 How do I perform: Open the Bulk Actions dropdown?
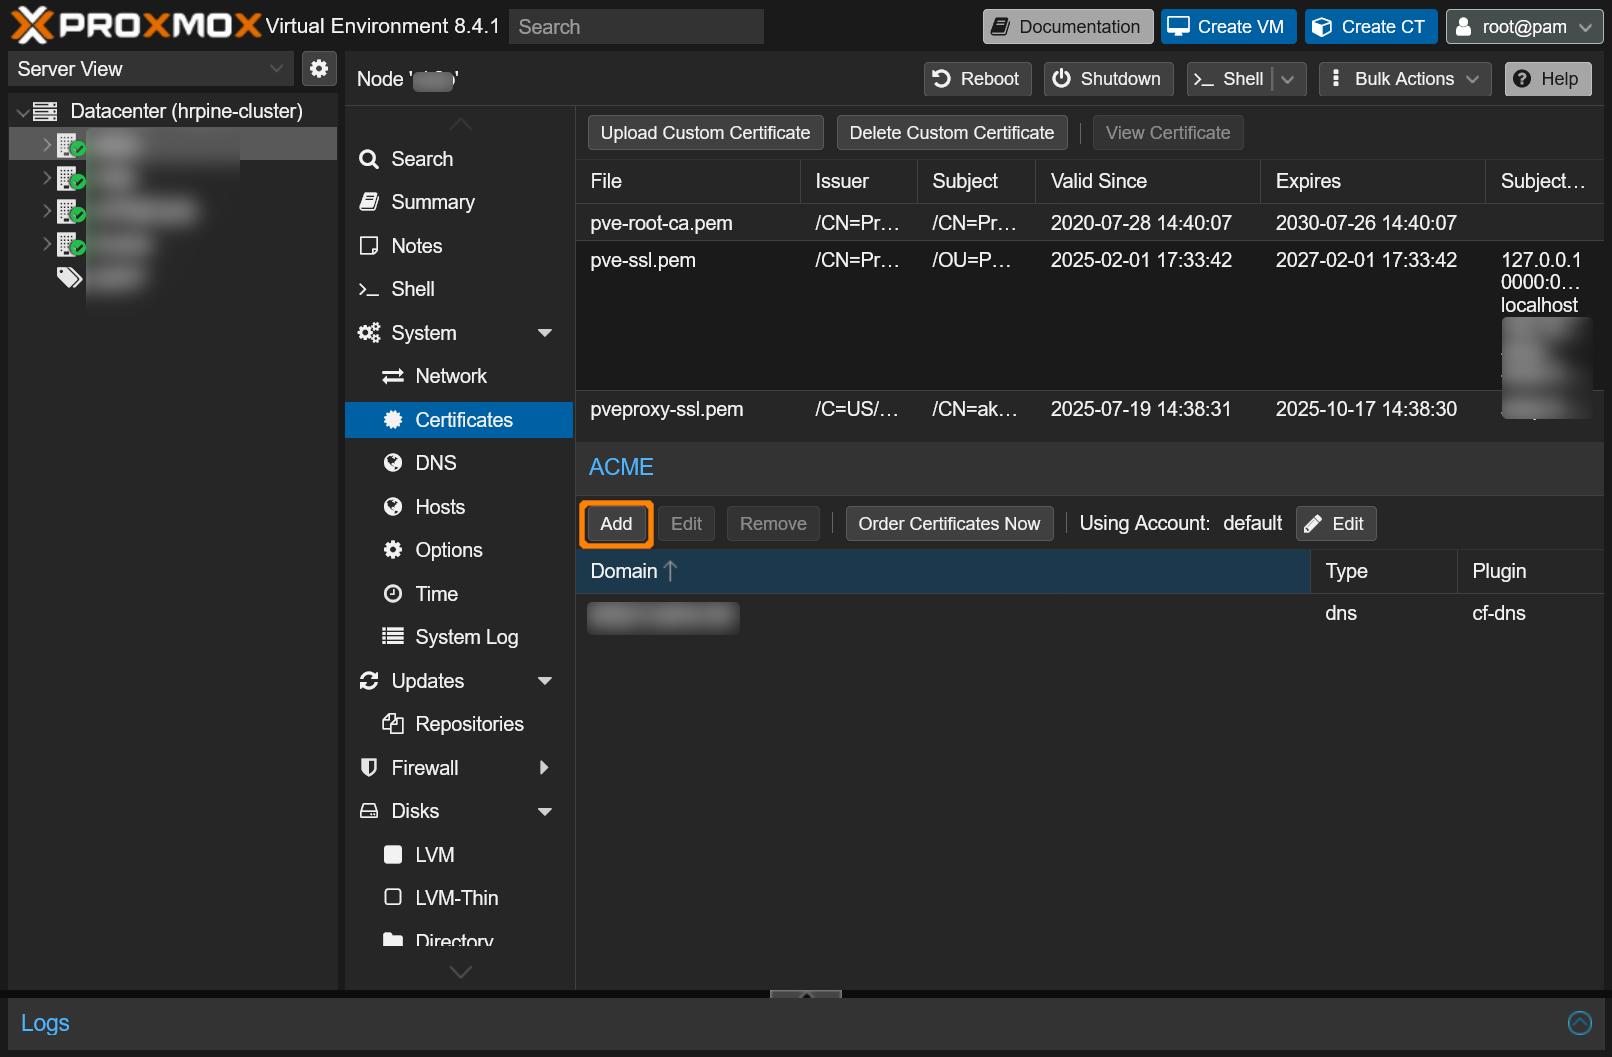[1404, 78]
